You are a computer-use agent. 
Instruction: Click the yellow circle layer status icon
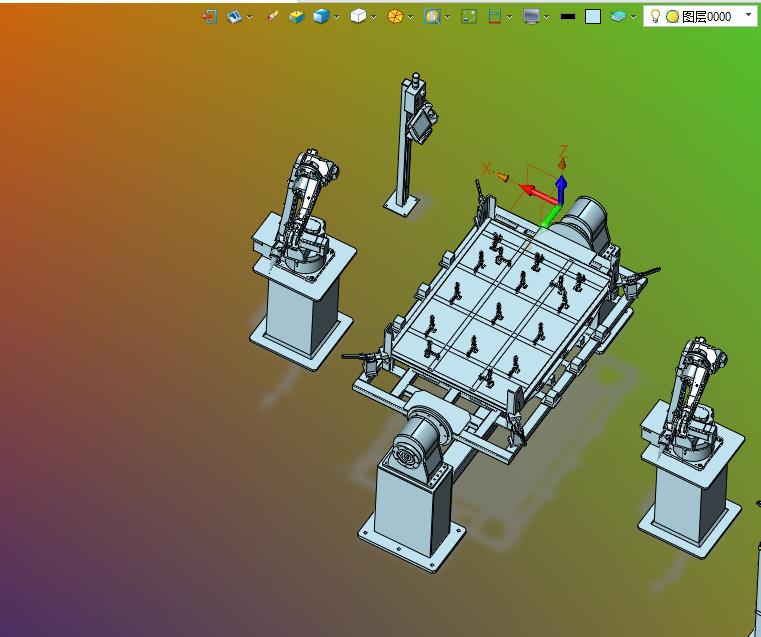[672, 17]
